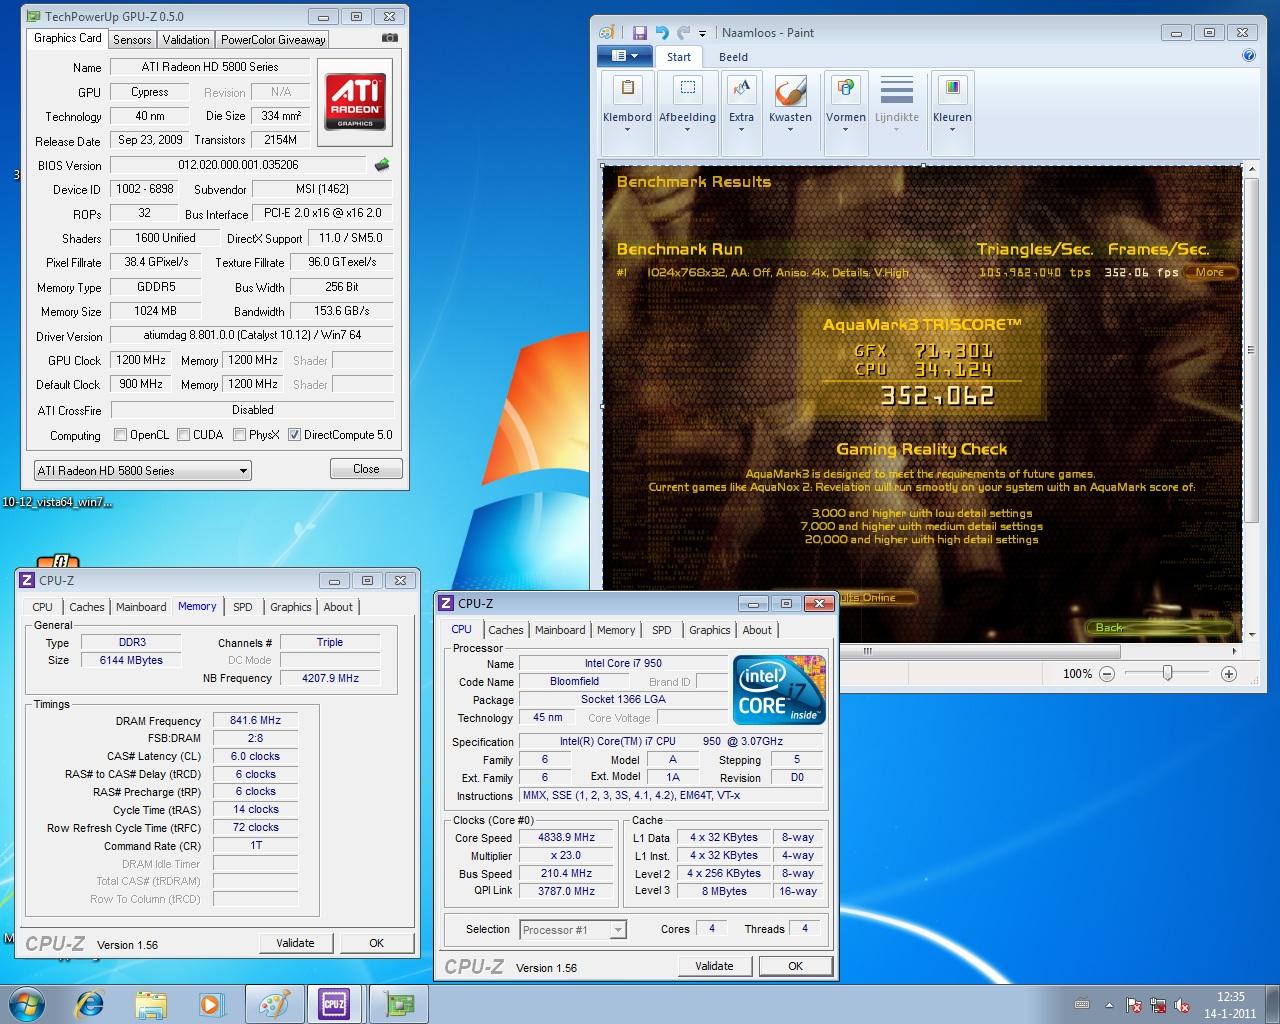The height and width of the screenshot is (1024, 1280).
Task: Open the Windows Start orb
Action: tap(25, 1003)
